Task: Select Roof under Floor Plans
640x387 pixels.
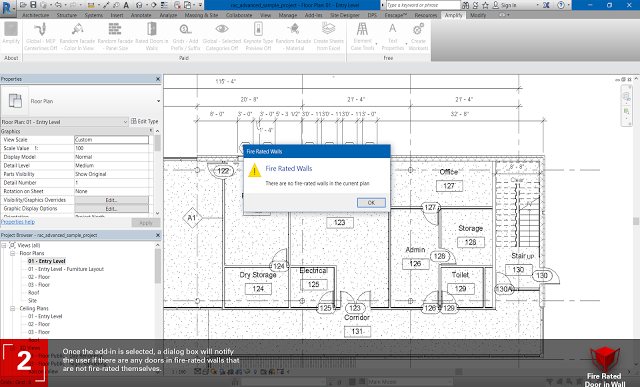Action: tap(33, 293)
